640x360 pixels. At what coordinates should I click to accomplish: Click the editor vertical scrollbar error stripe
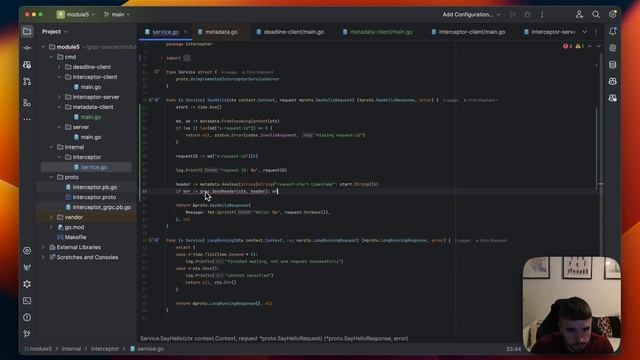click(601, 184)
